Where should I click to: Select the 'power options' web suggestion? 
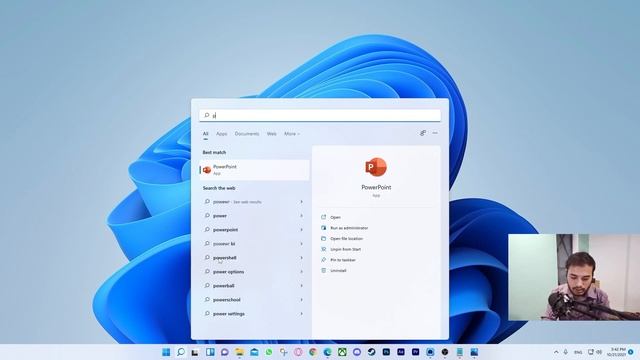254,272
